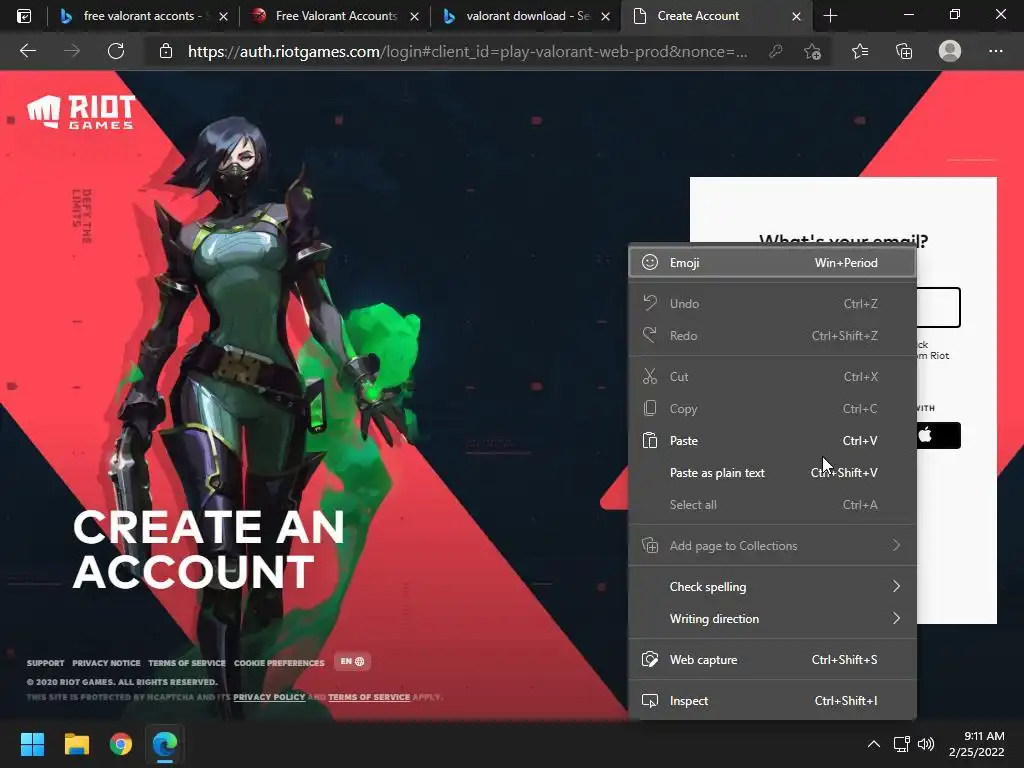1024x768 pixels.
Task: Reload the page with the Refresh icon
Action: [116, 51]
